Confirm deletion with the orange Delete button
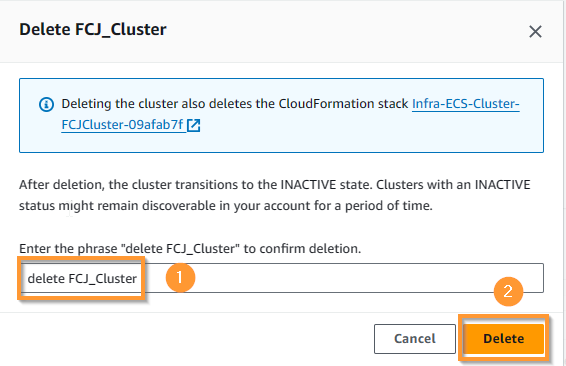Screen dimensions: 566x366 click(x=504, y=339)
